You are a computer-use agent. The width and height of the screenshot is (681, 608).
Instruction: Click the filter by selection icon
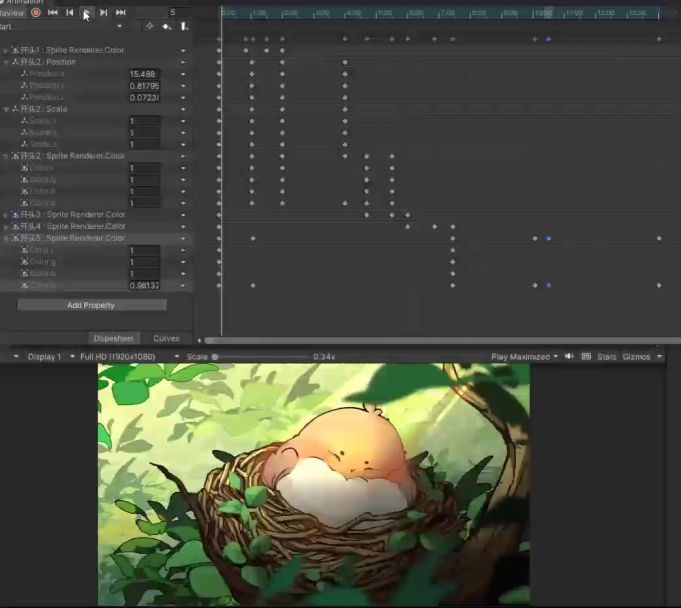click(149, 26)
